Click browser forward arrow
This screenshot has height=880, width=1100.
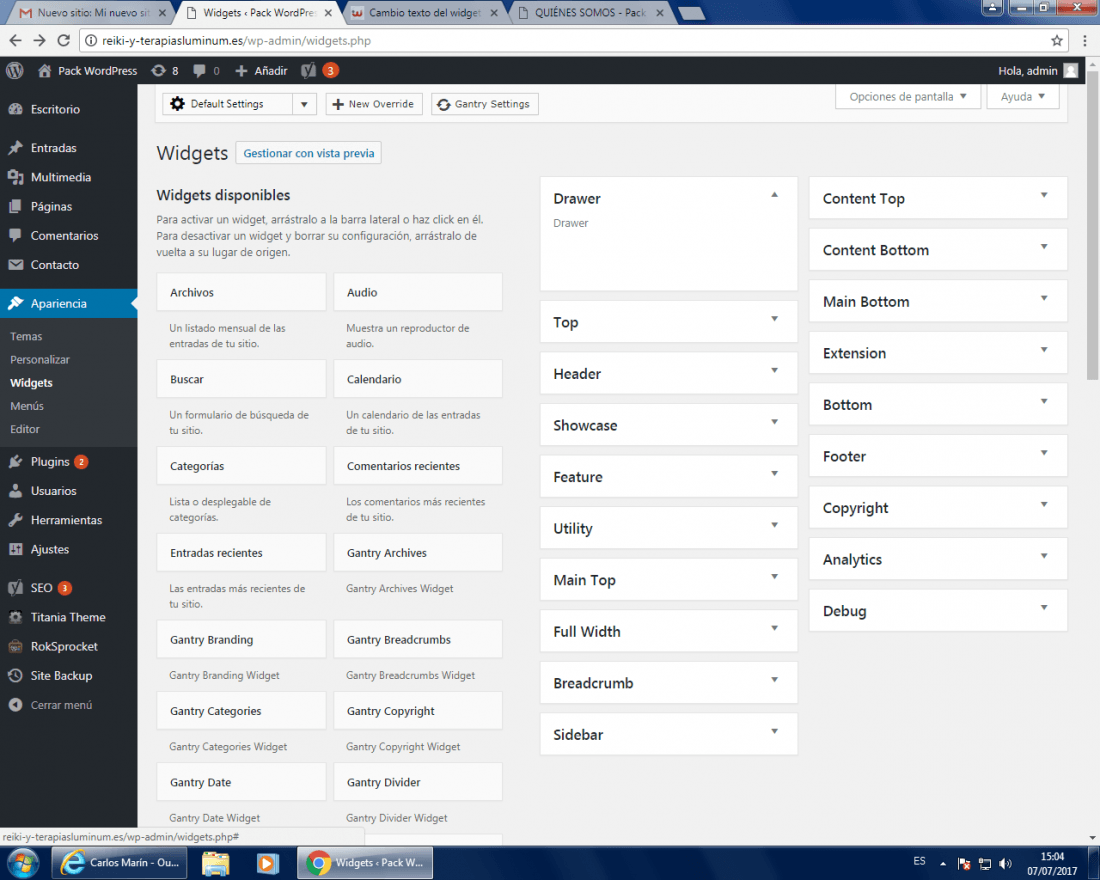[39, 41]
